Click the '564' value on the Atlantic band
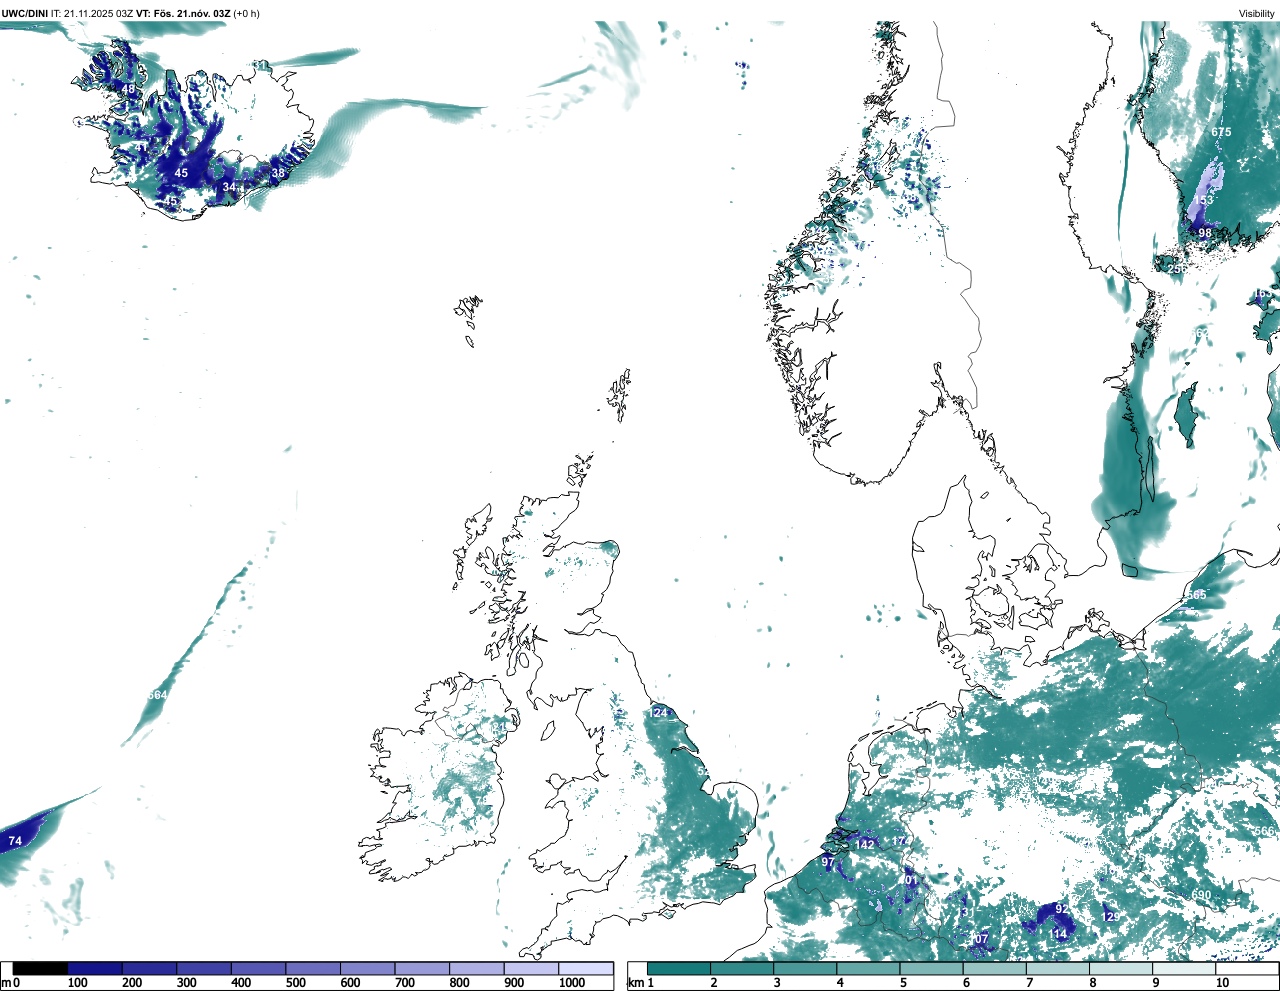The height and width of the screenshot is (991, 1280). [x=157, y=695]
